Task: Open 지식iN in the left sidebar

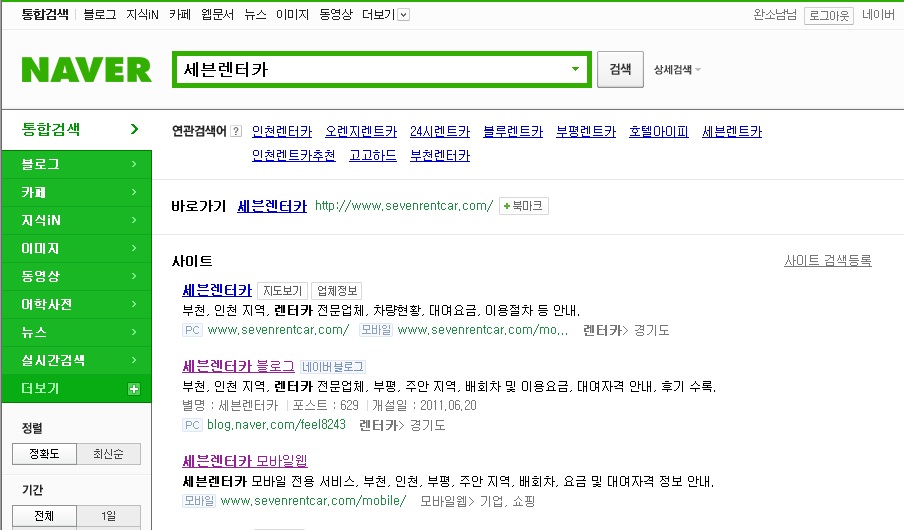Action: click(x=77, y=220)
